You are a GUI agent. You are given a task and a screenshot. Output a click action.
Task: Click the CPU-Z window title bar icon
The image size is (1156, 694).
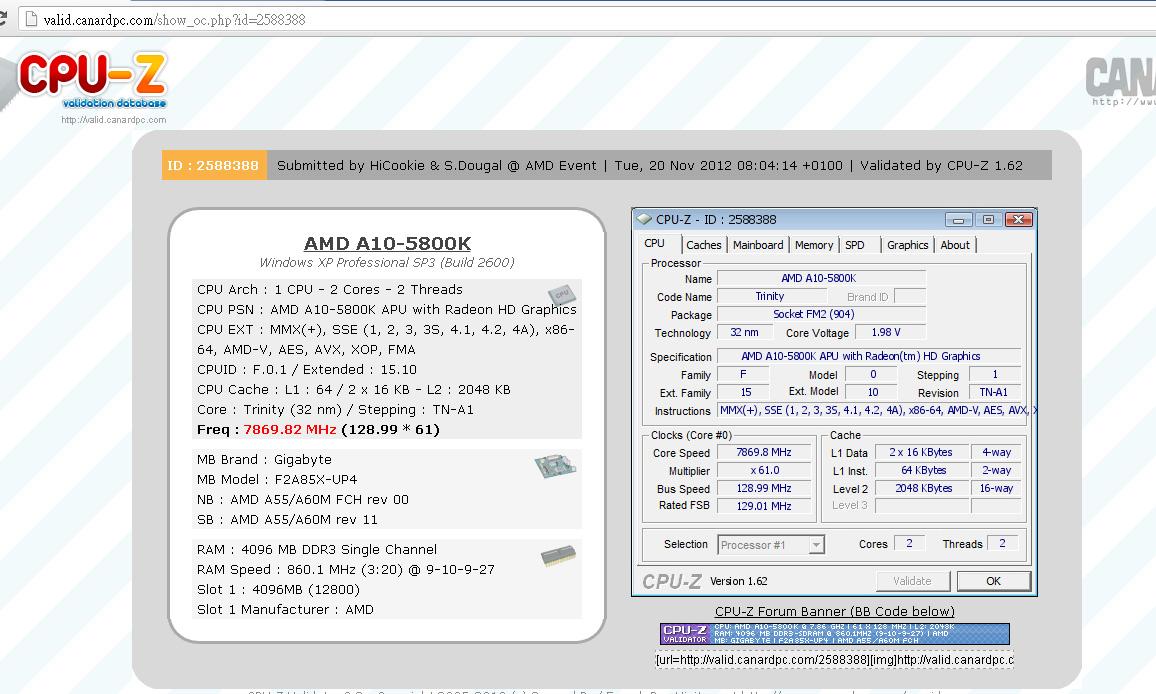tap(644, 220)
